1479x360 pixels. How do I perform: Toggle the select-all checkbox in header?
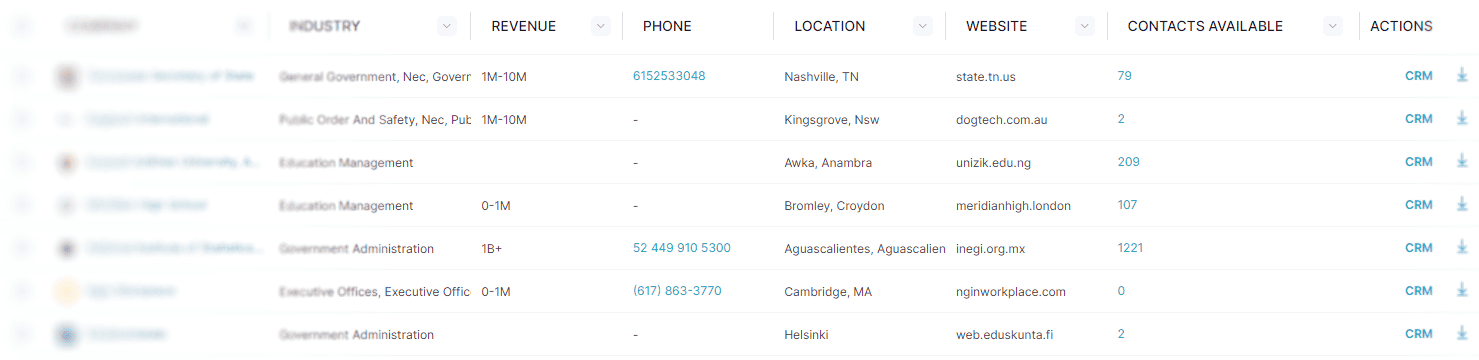(x=22, y=27)
